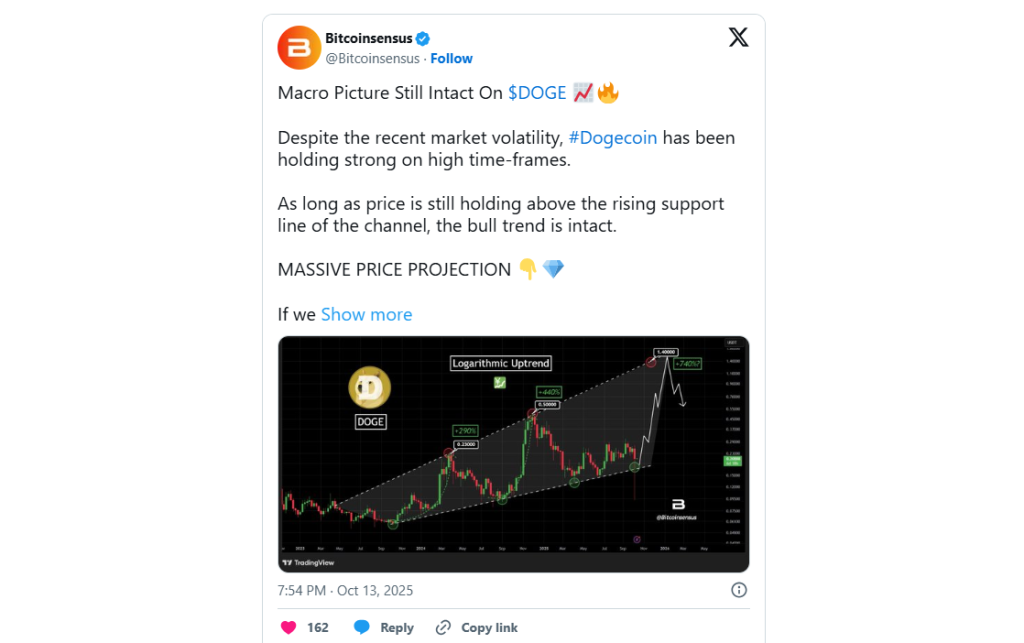Image resolution: width=1024 pixels, height=643 pixels.
Task: Click the Bitcoinsensus display name
Action: (x=369, y=39)
